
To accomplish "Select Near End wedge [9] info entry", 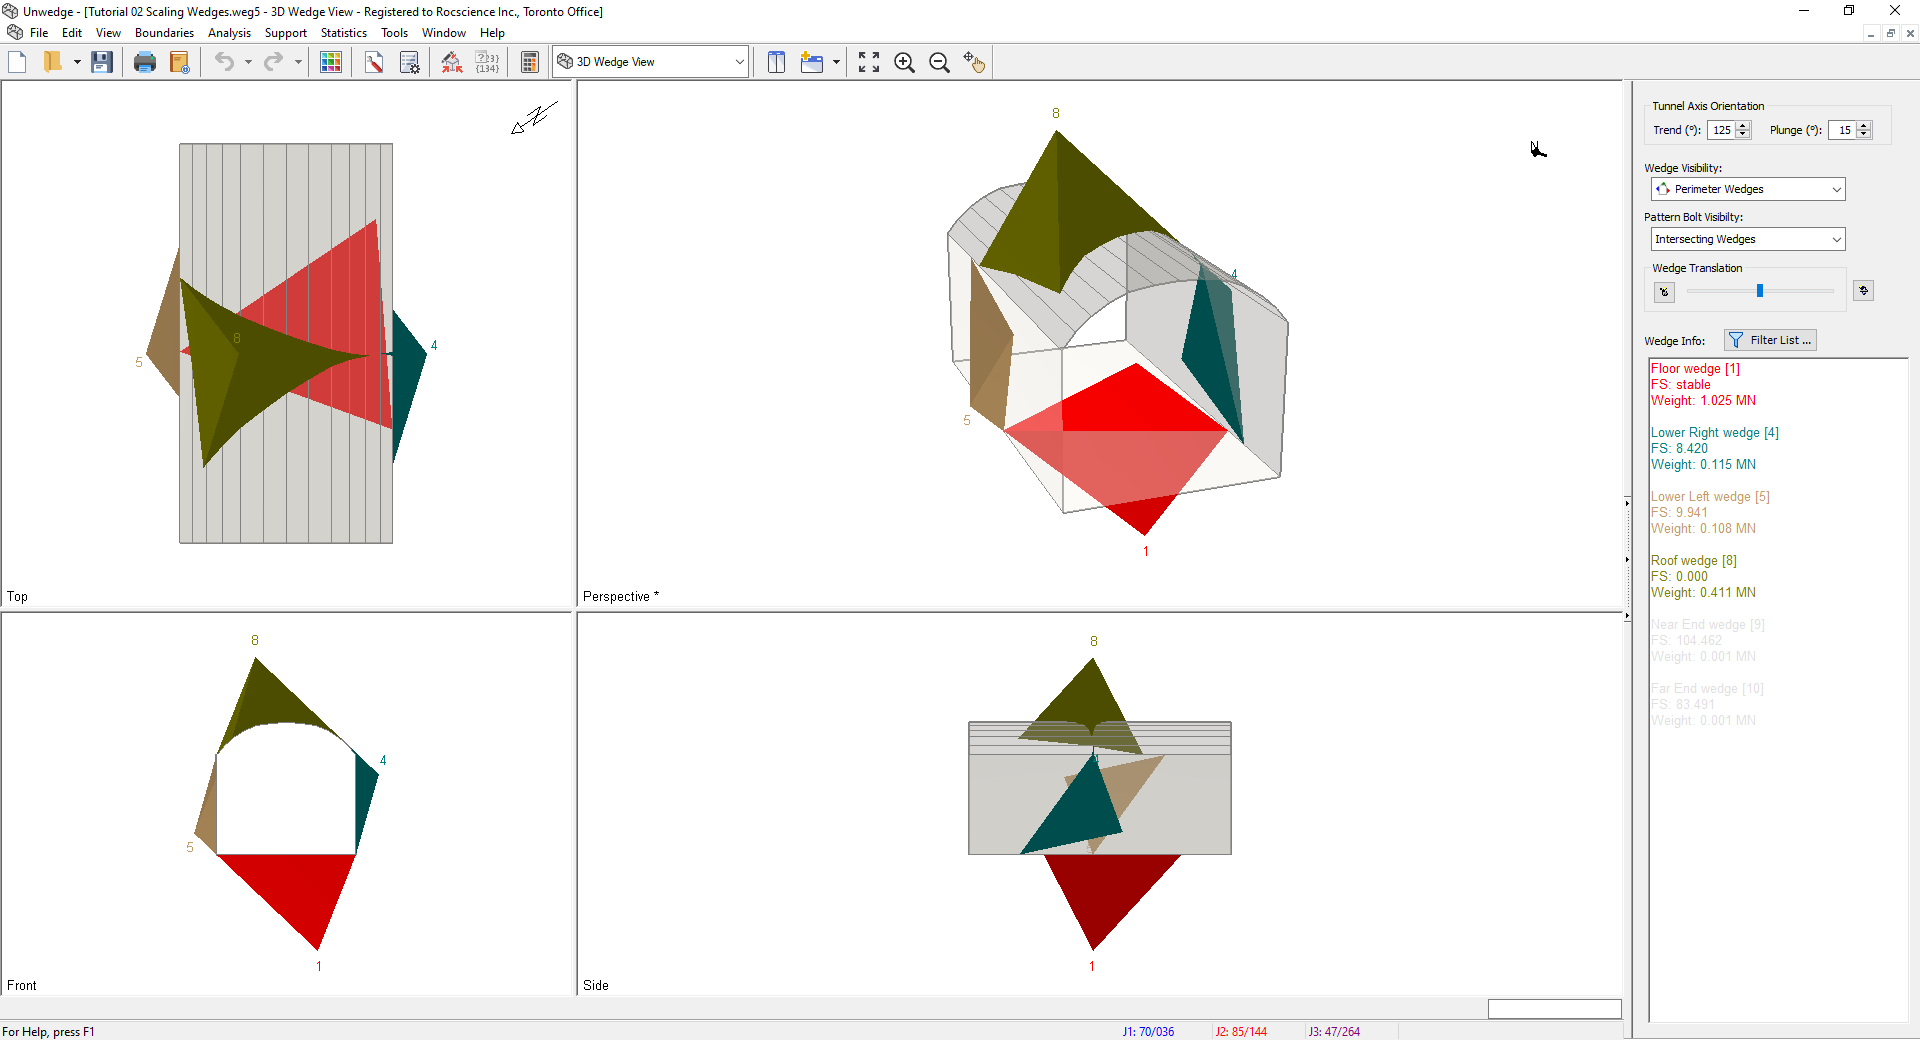I will coord(1707,640).
